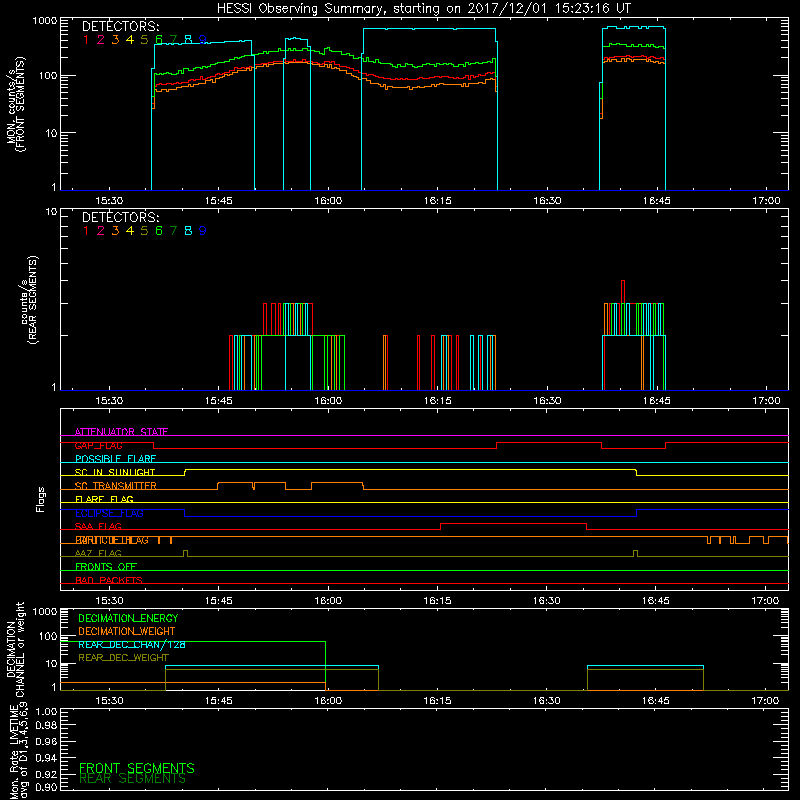
Task: Click the 100 y-axis value on the front segments plot
Action: 48,76
